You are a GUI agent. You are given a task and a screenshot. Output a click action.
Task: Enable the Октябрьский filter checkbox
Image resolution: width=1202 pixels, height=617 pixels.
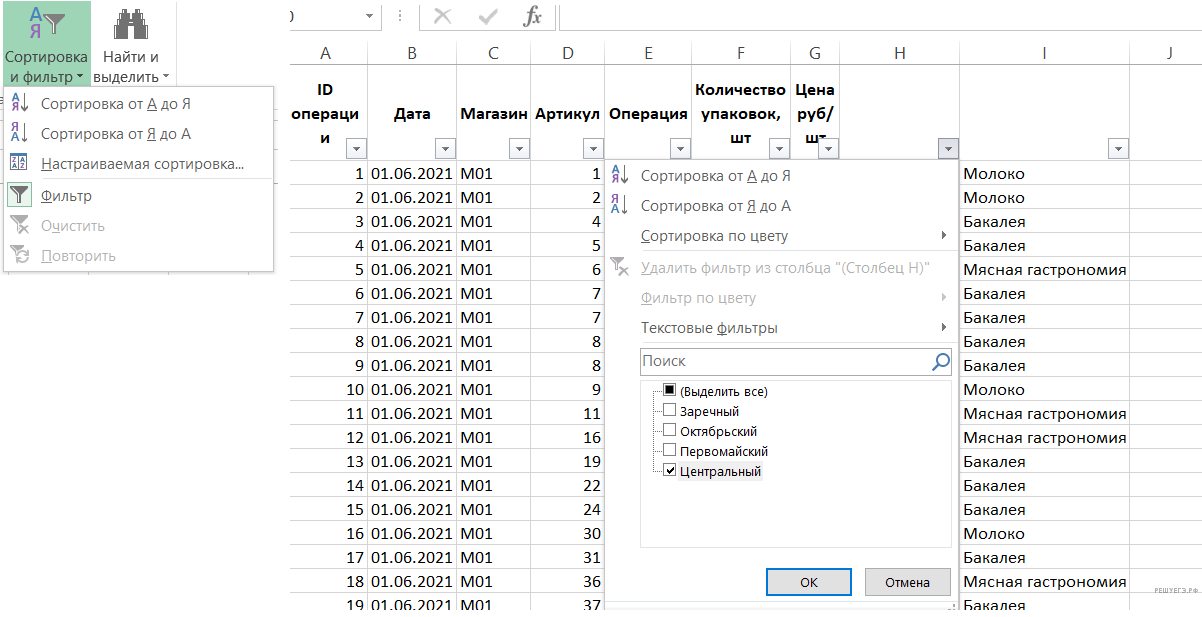pos(670,431)
